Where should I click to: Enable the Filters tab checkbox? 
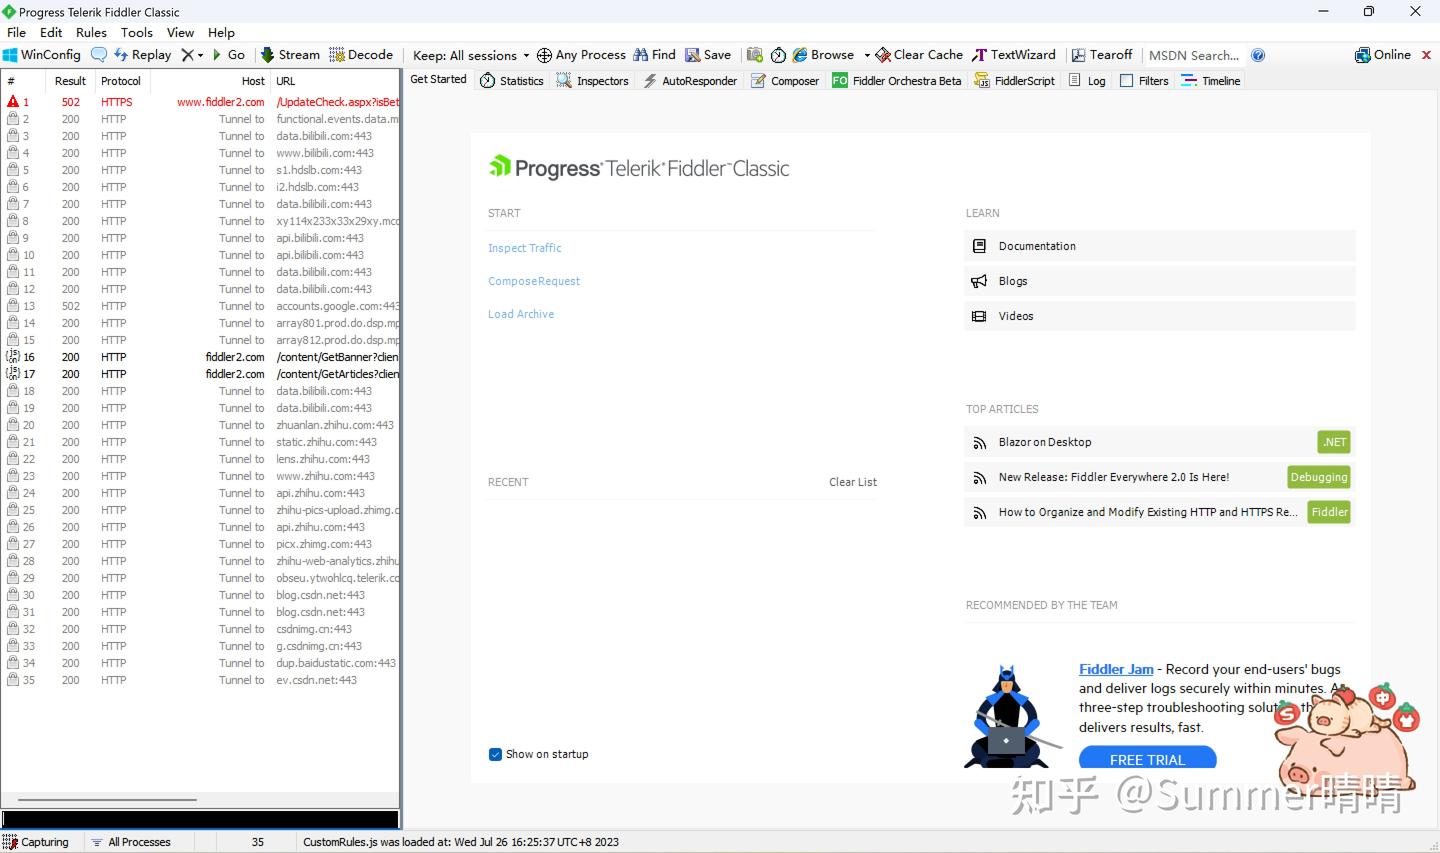(x=1127, y=81)
